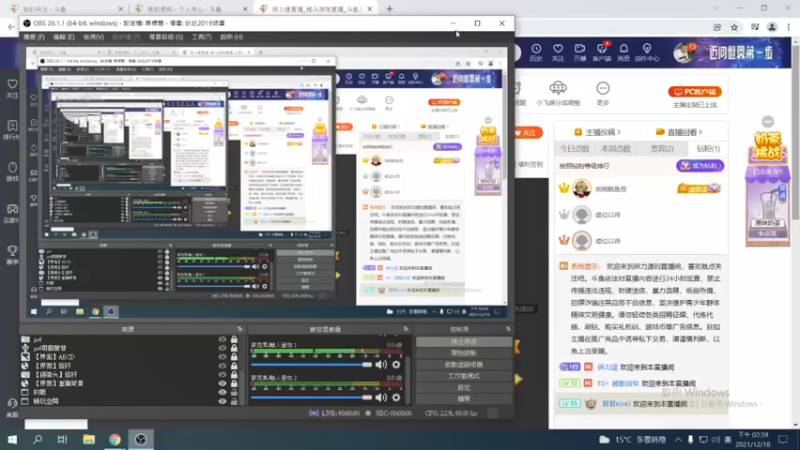Image resolution: width=800 pixels, height=450 pixels.
Task: Click the OBS Studio taskbar icon
Action: point(141,439)
